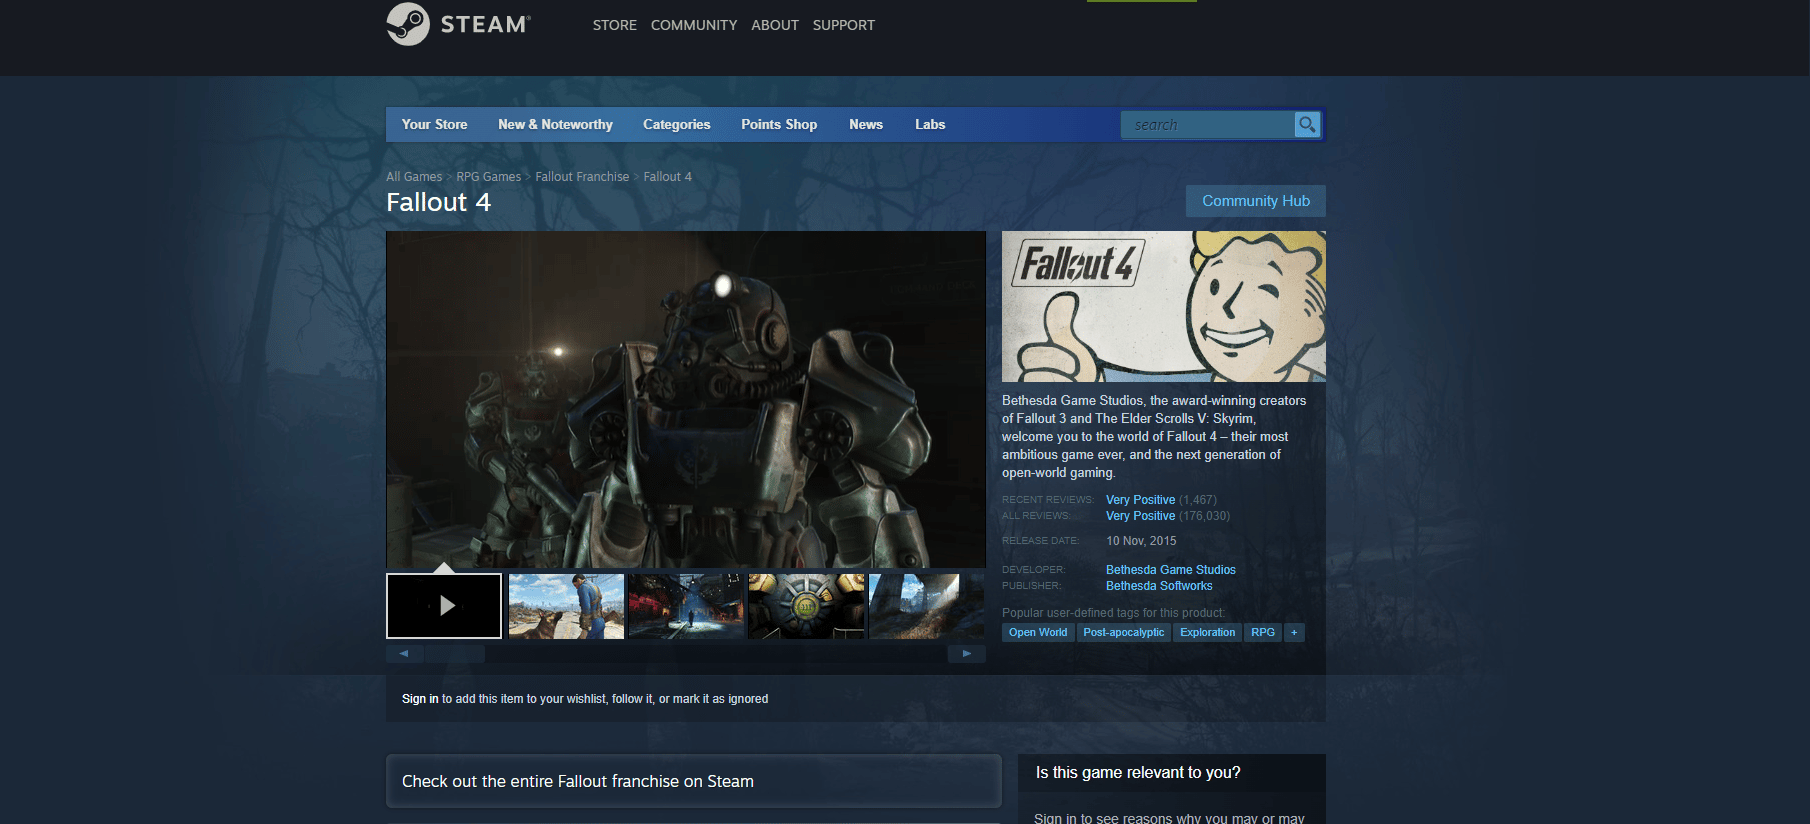Image resolution: width=1810 pixels, height=824 pixels.
Task: Click the left arrow of thumbnail strip
Action: pos(404,653)
